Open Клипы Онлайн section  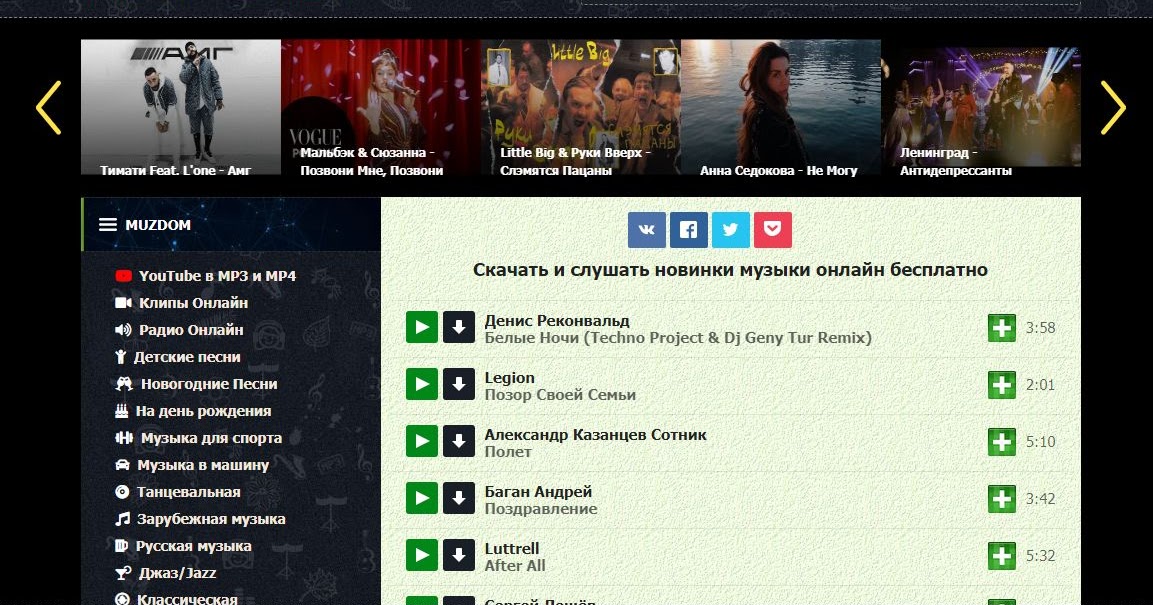tap(182, 303)
